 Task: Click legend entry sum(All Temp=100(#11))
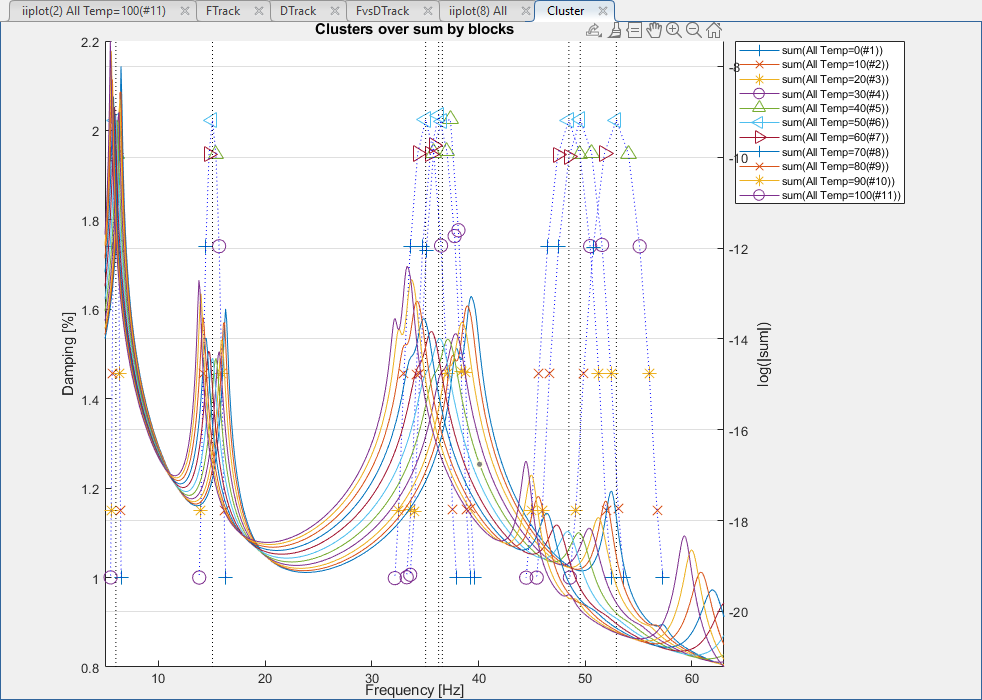tap(842, 196)
